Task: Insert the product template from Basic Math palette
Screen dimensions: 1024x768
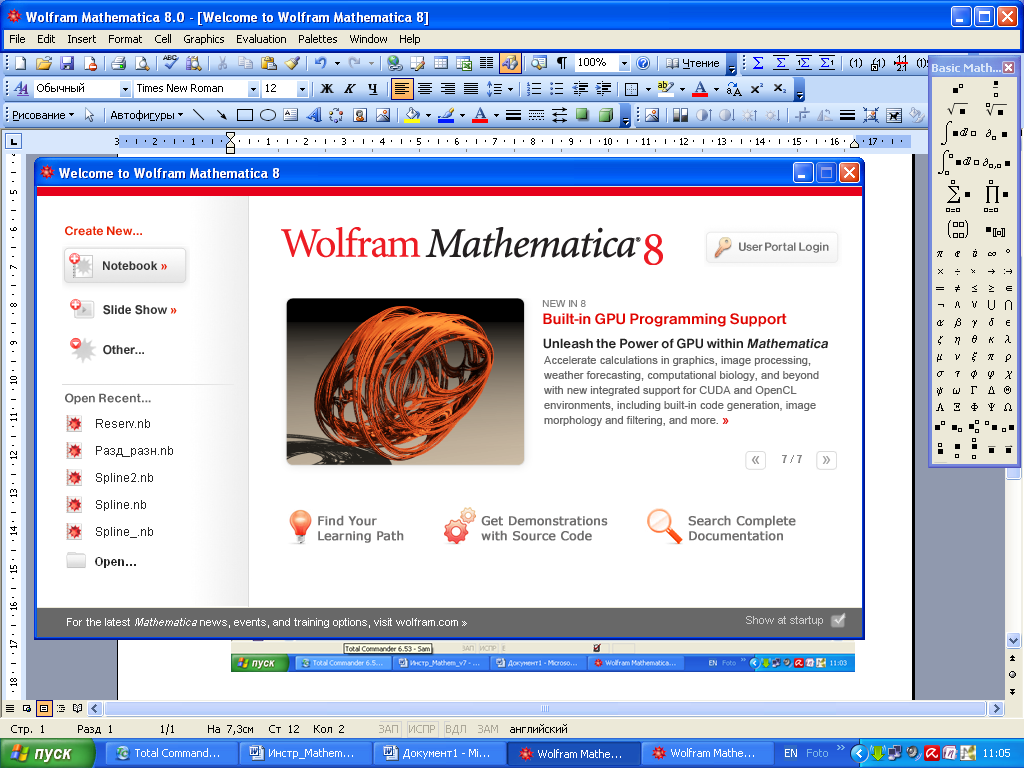Action: click(x=994, y=195)
